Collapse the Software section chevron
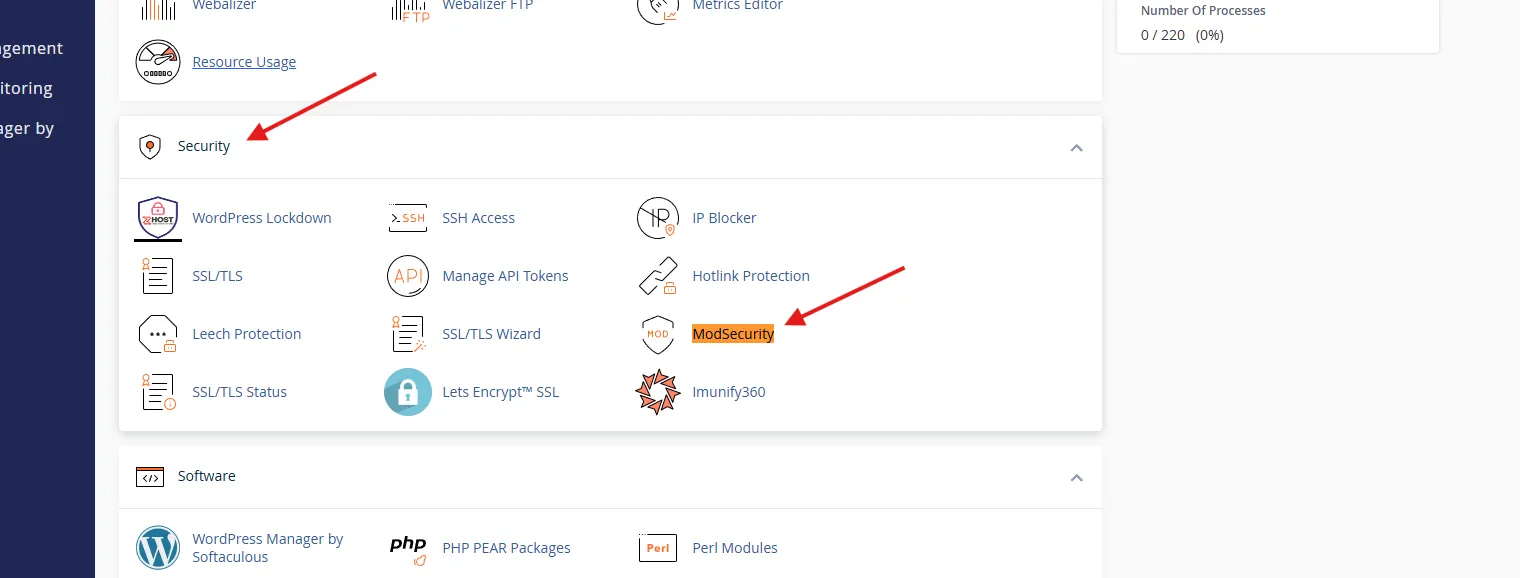Screen dimensions: 1520x578 tap(1076, 477)
